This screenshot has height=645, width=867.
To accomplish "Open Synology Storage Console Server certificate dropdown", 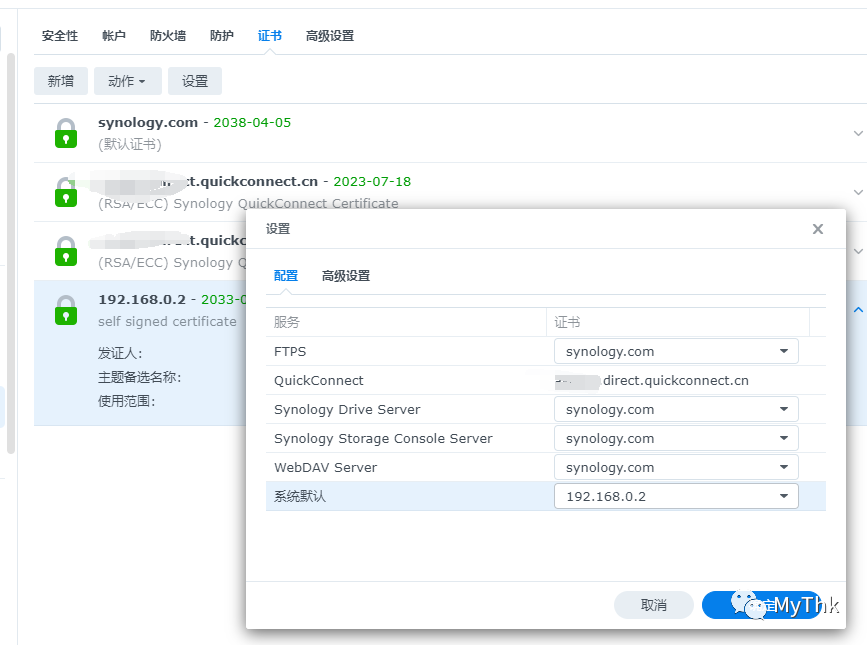I will tap(676, 438).
